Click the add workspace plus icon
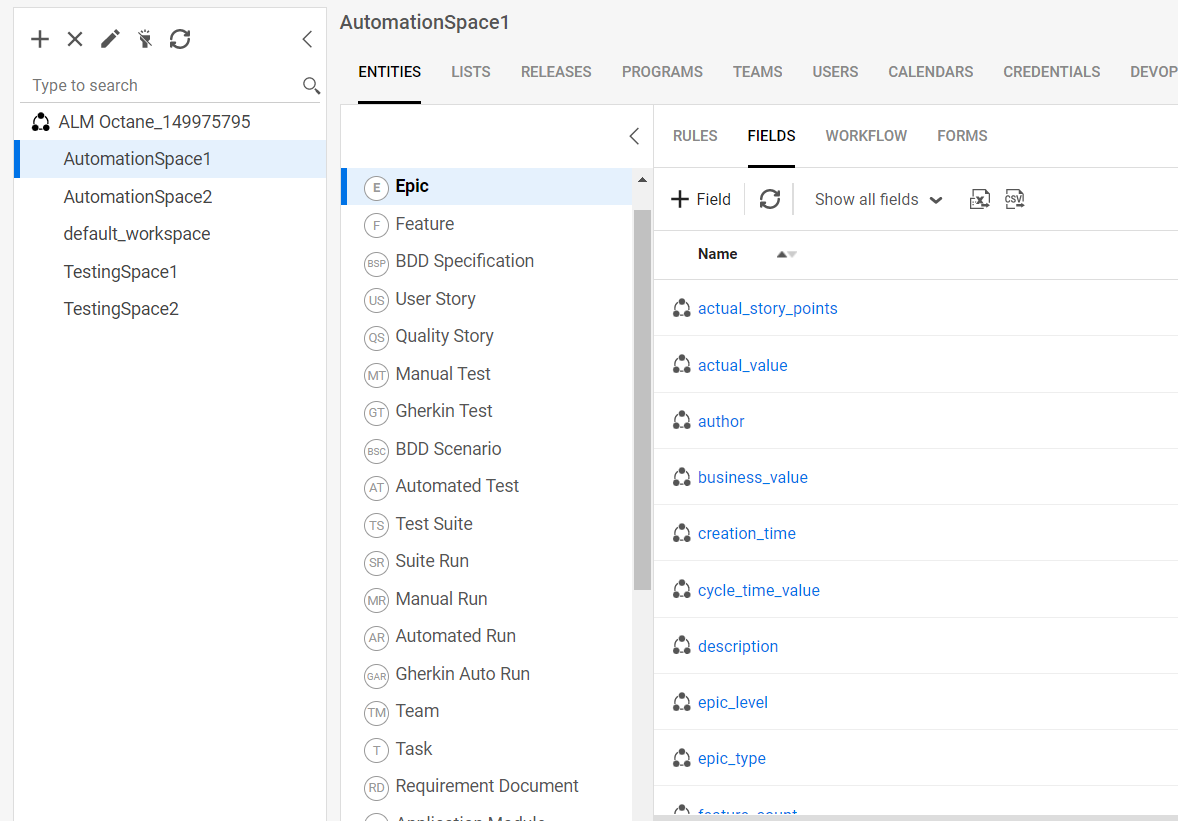Image resolution: width=1178 pixels, height=821 pixels. 40,39
